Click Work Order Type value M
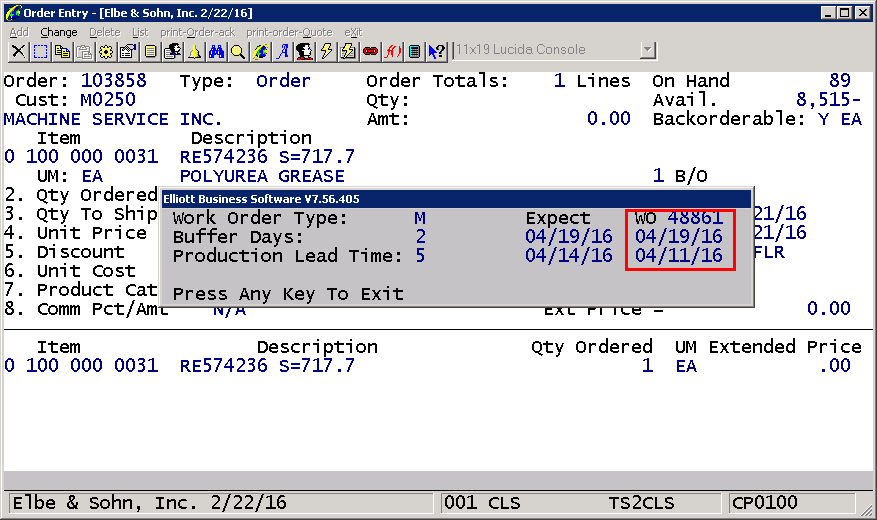This screenshot has height=520, width=877. pyautogui.click(x=419, y=218)
